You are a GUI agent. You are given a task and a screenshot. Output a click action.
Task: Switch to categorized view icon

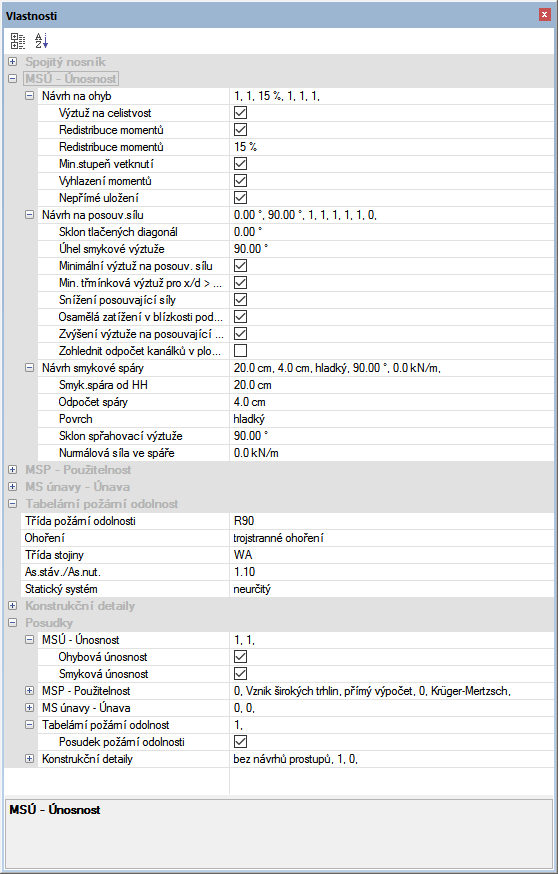click(18, 41)
